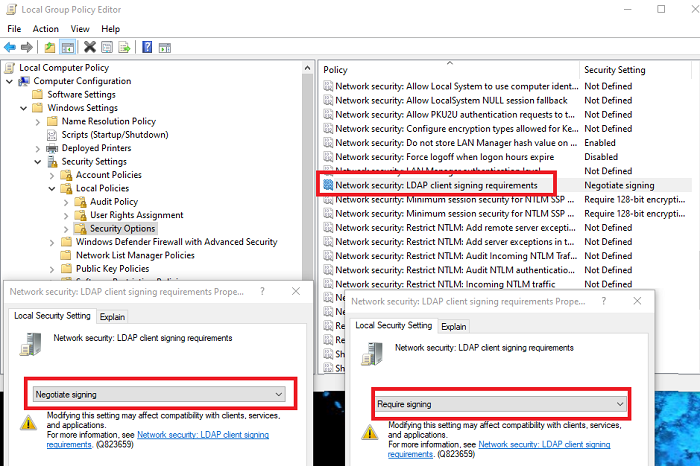Open the File menu

(14, 29)
